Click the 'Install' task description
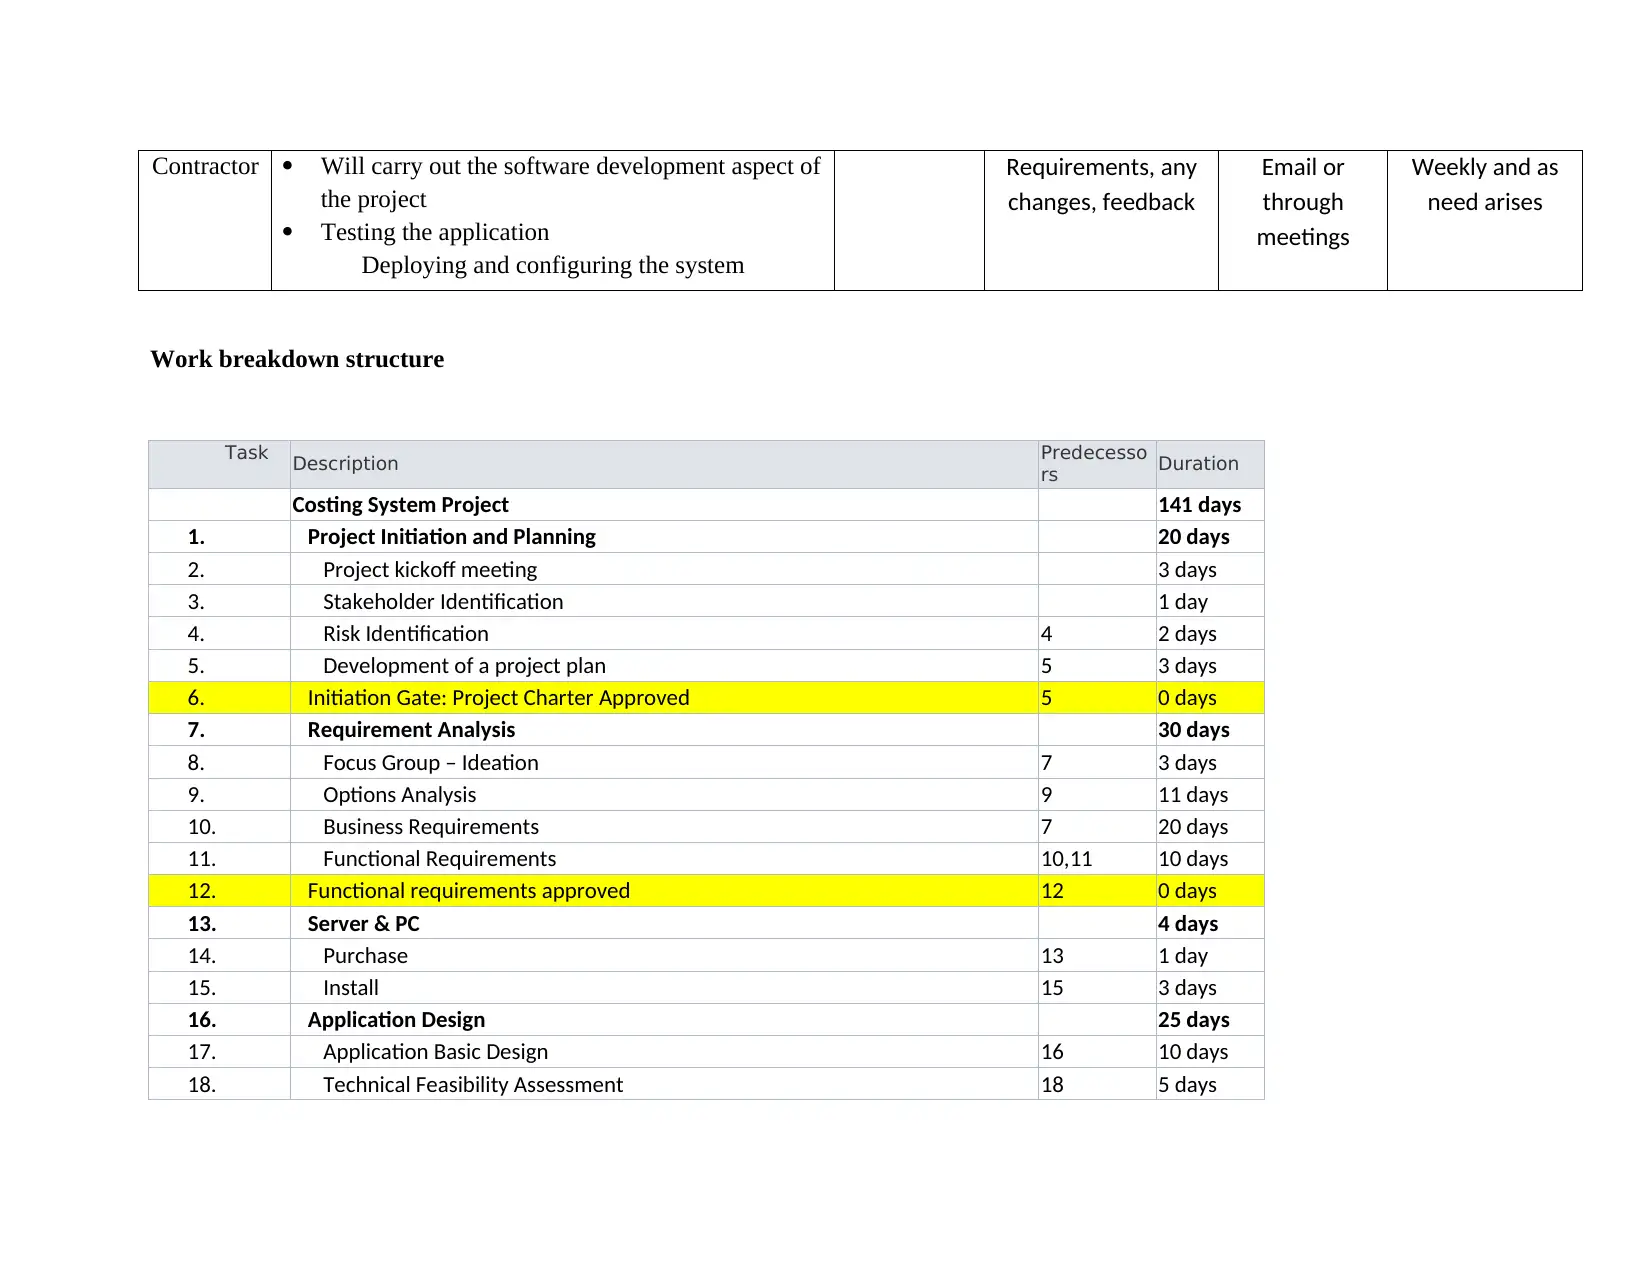The height and width of the screenshot is (1275, 1650). click(x=351, y=988)
